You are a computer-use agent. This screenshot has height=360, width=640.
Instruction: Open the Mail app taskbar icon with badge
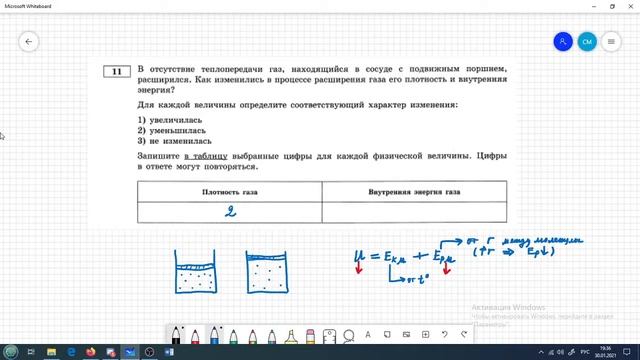(110, 352)
